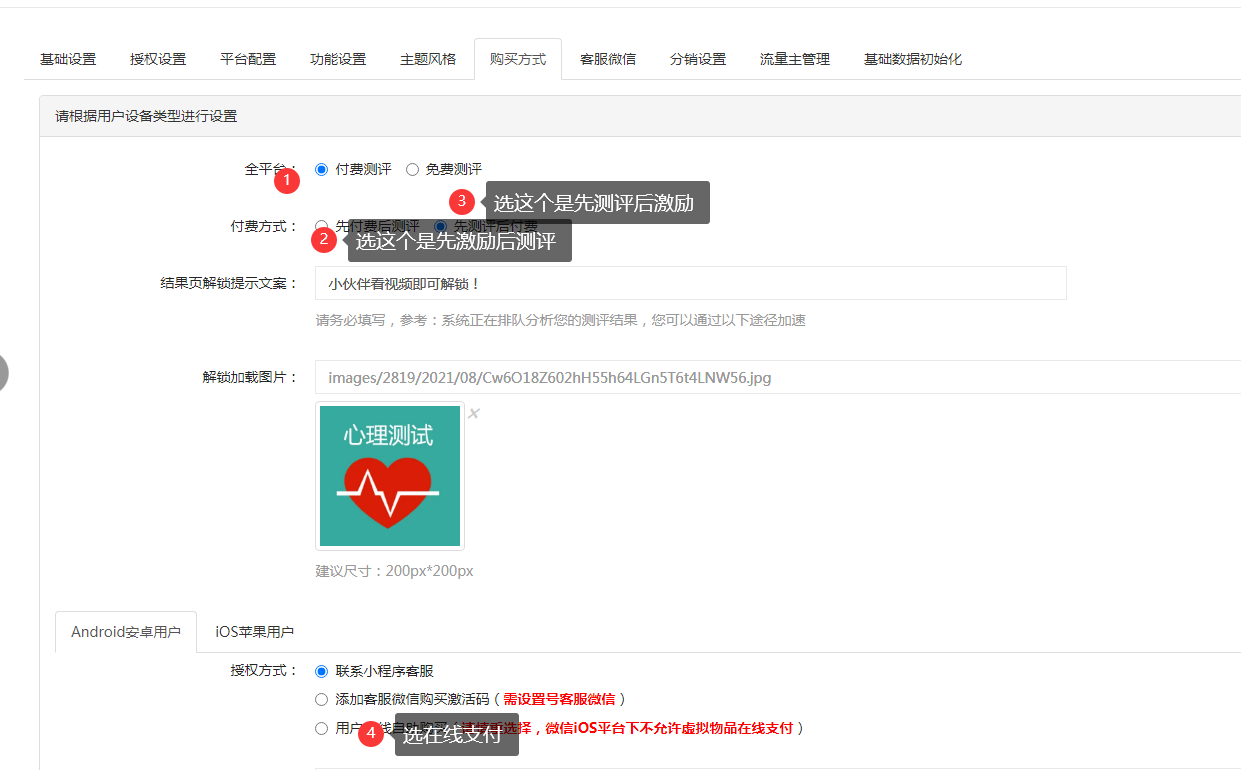This screenshot has height=770, width=1241.
Task: Open the 流量主管理 tab
Action: [x=795, y=59]
